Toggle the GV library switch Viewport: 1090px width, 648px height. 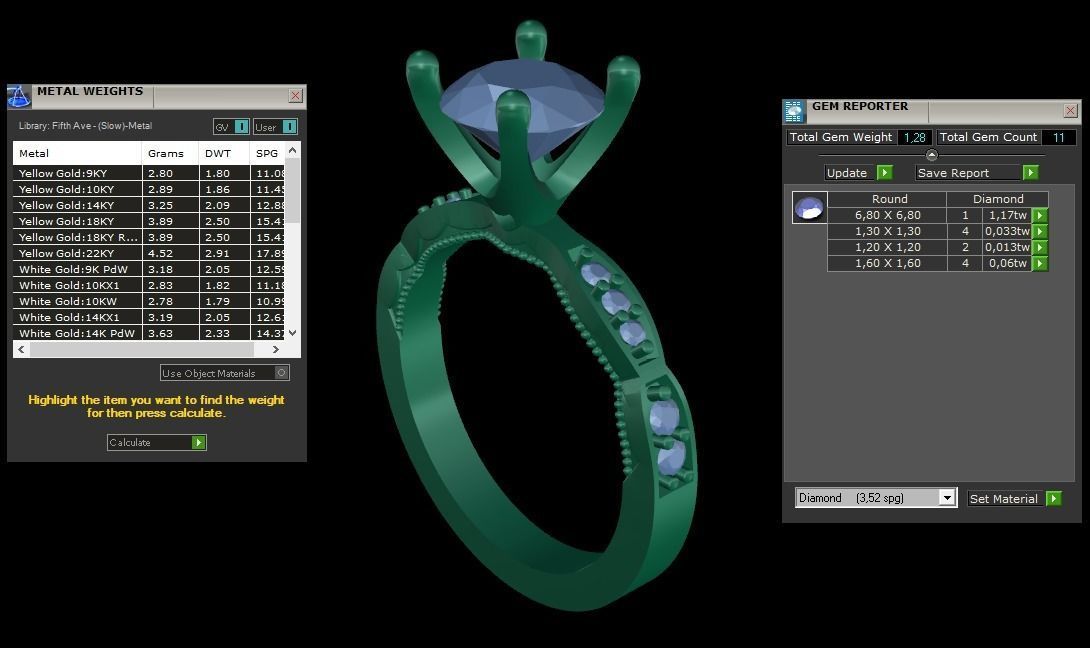point(241,127)
